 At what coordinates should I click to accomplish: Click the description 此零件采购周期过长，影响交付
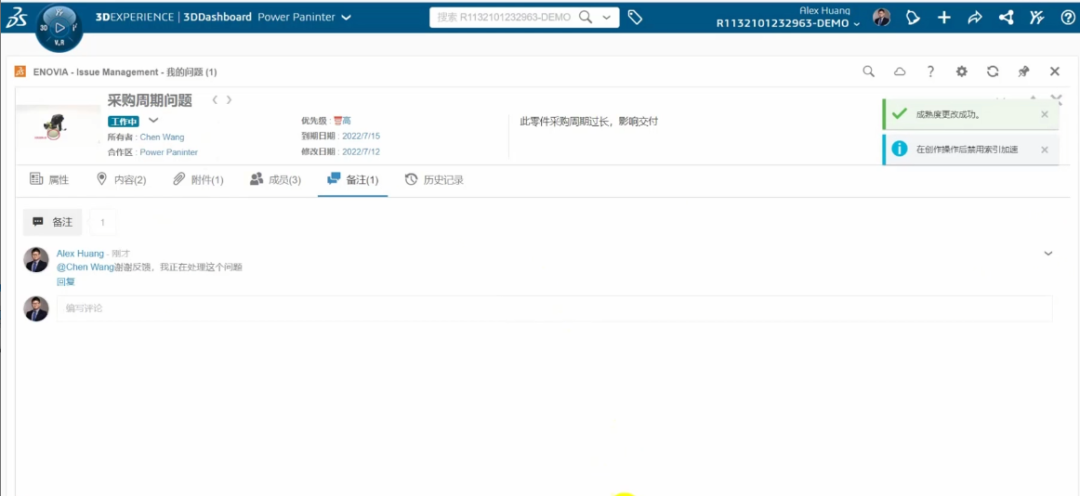point(589,121)
